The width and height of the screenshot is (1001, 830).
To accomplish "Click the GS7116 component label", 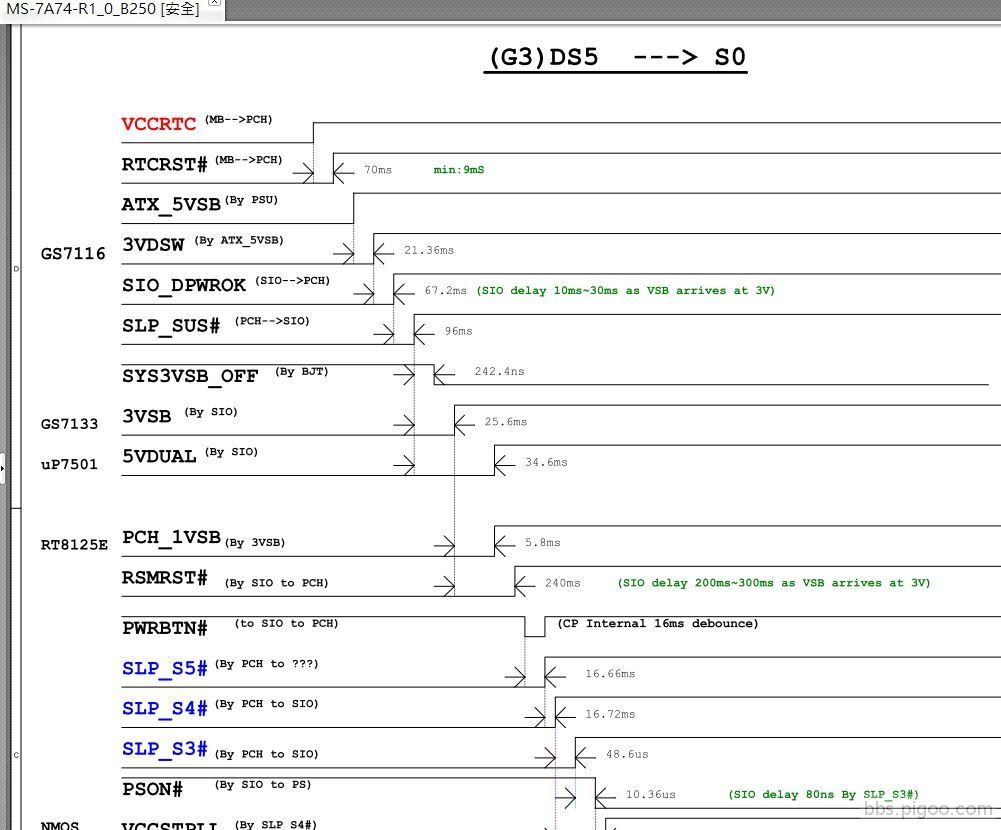I will [x=72, y=254].
